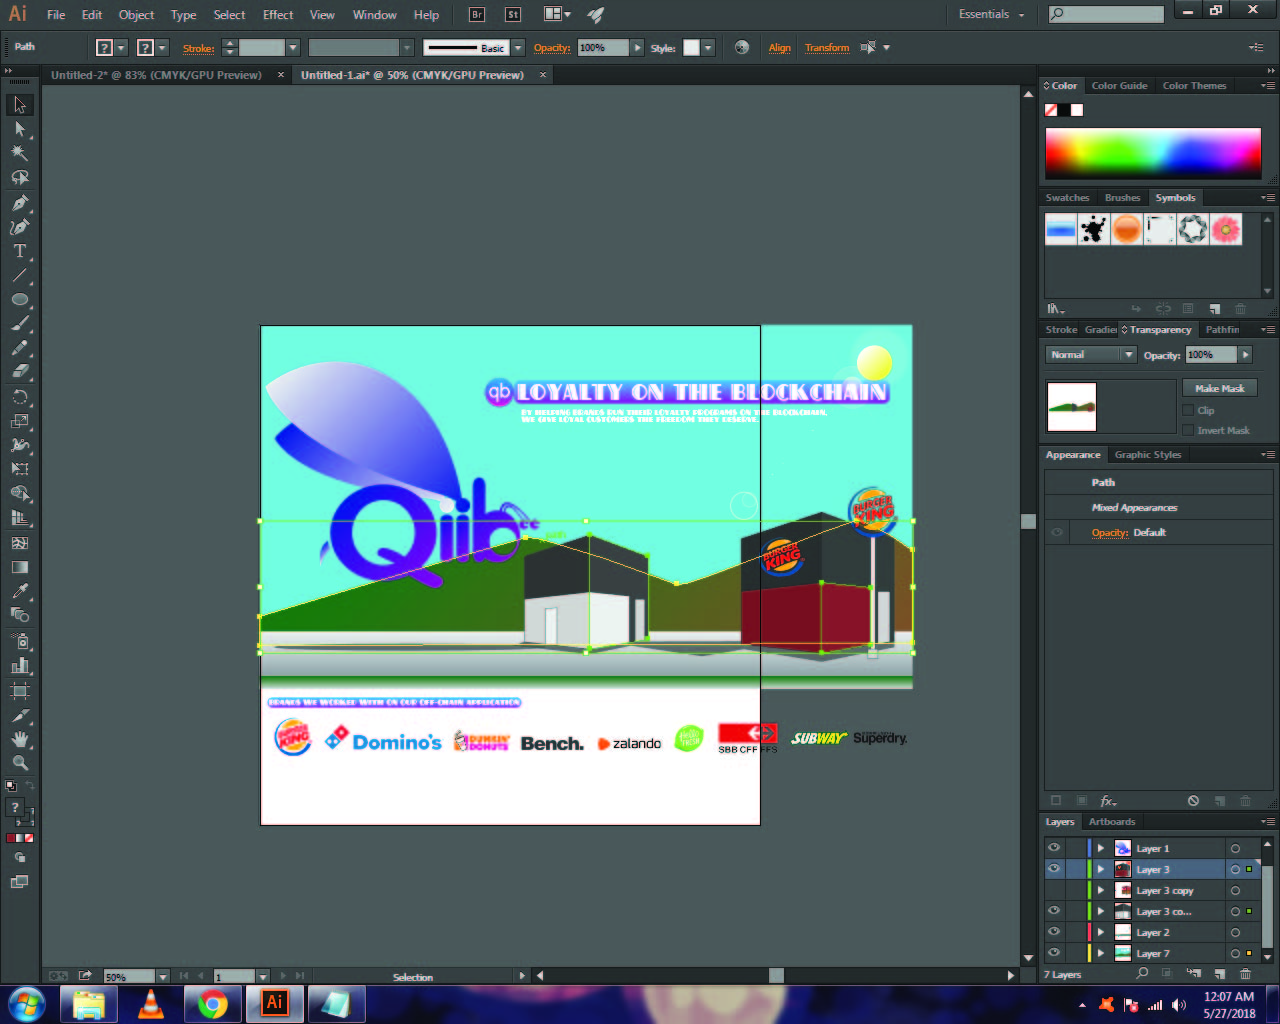Expand Layer 3 copy sublayers

coord(1101,890)
